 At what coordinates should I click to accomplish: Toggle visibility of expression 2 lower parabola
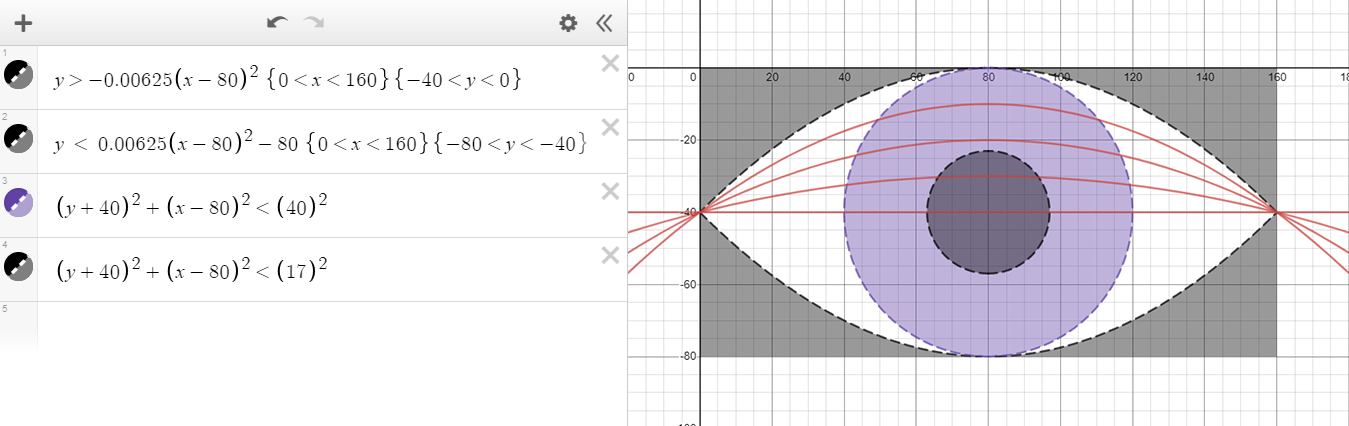pos(19,140)
